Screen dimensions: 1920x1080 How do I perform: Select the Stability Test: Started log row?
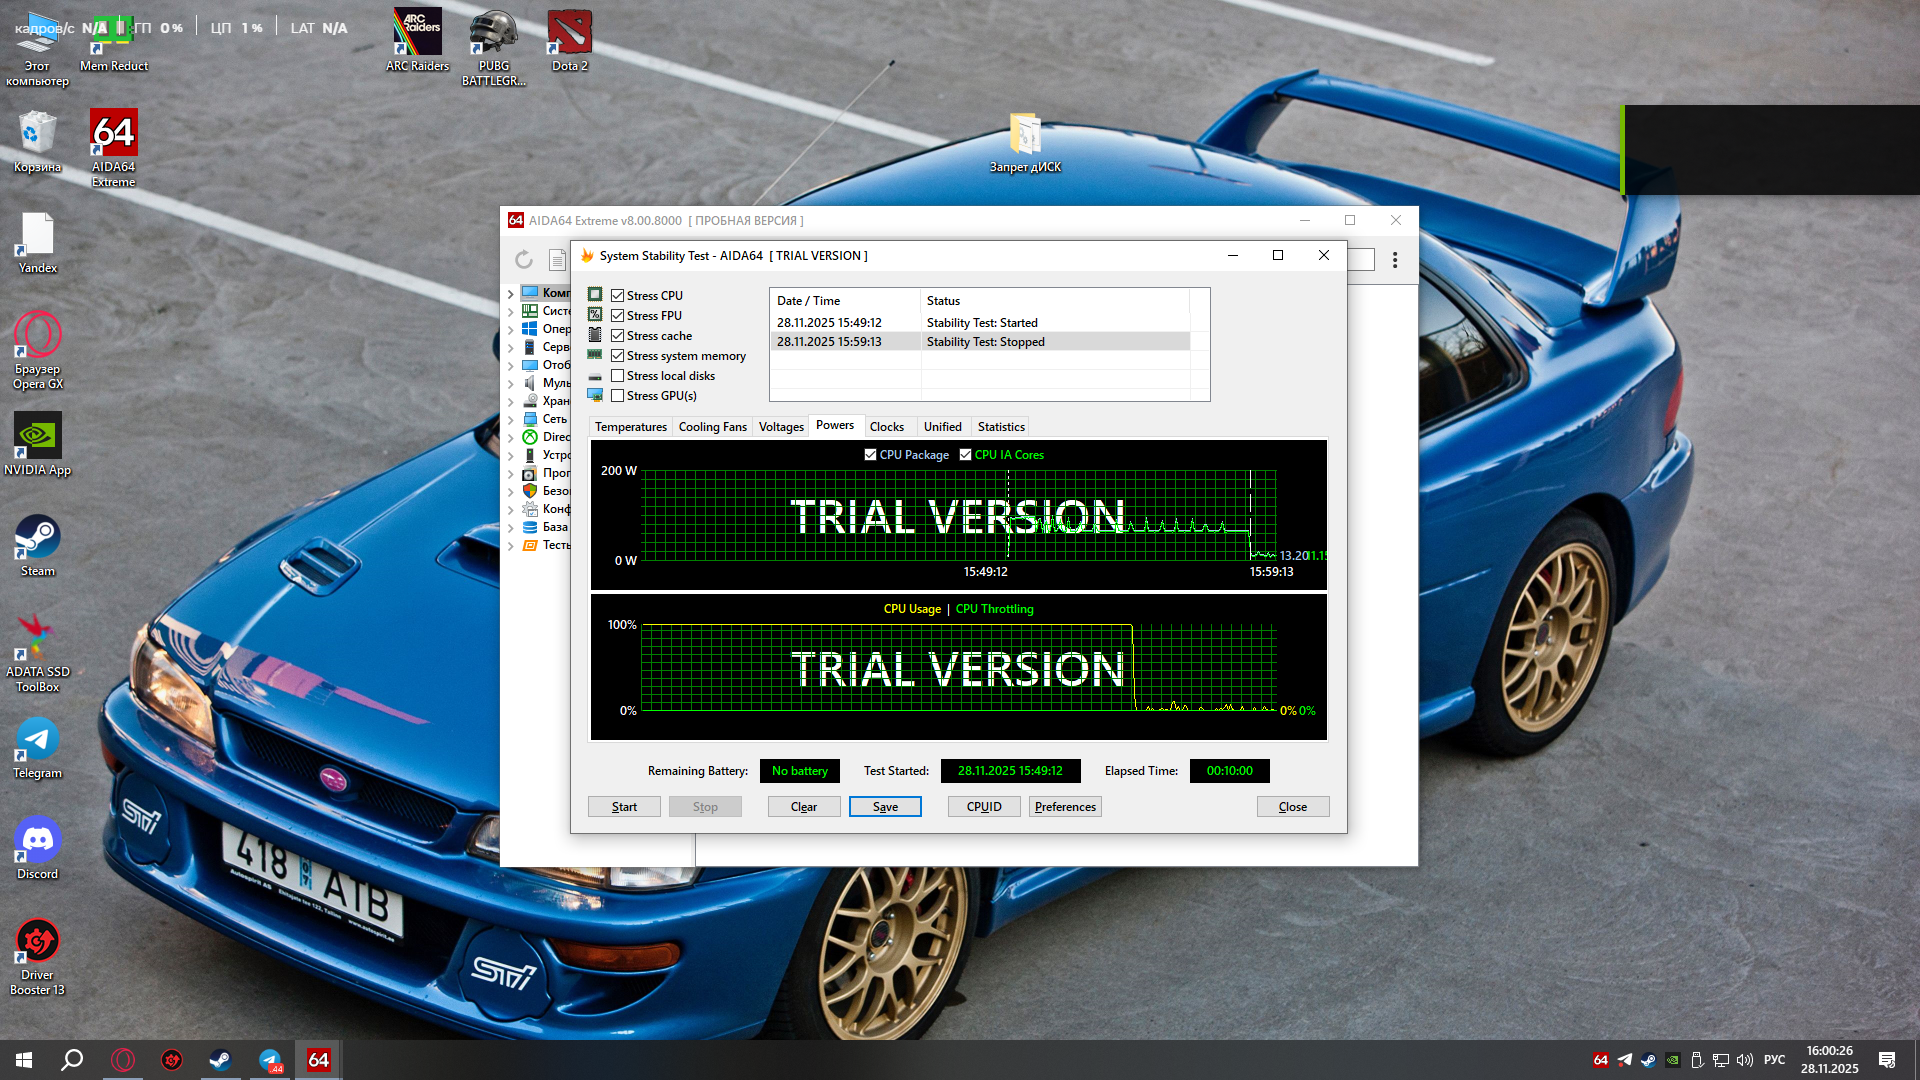click(980, 323)
